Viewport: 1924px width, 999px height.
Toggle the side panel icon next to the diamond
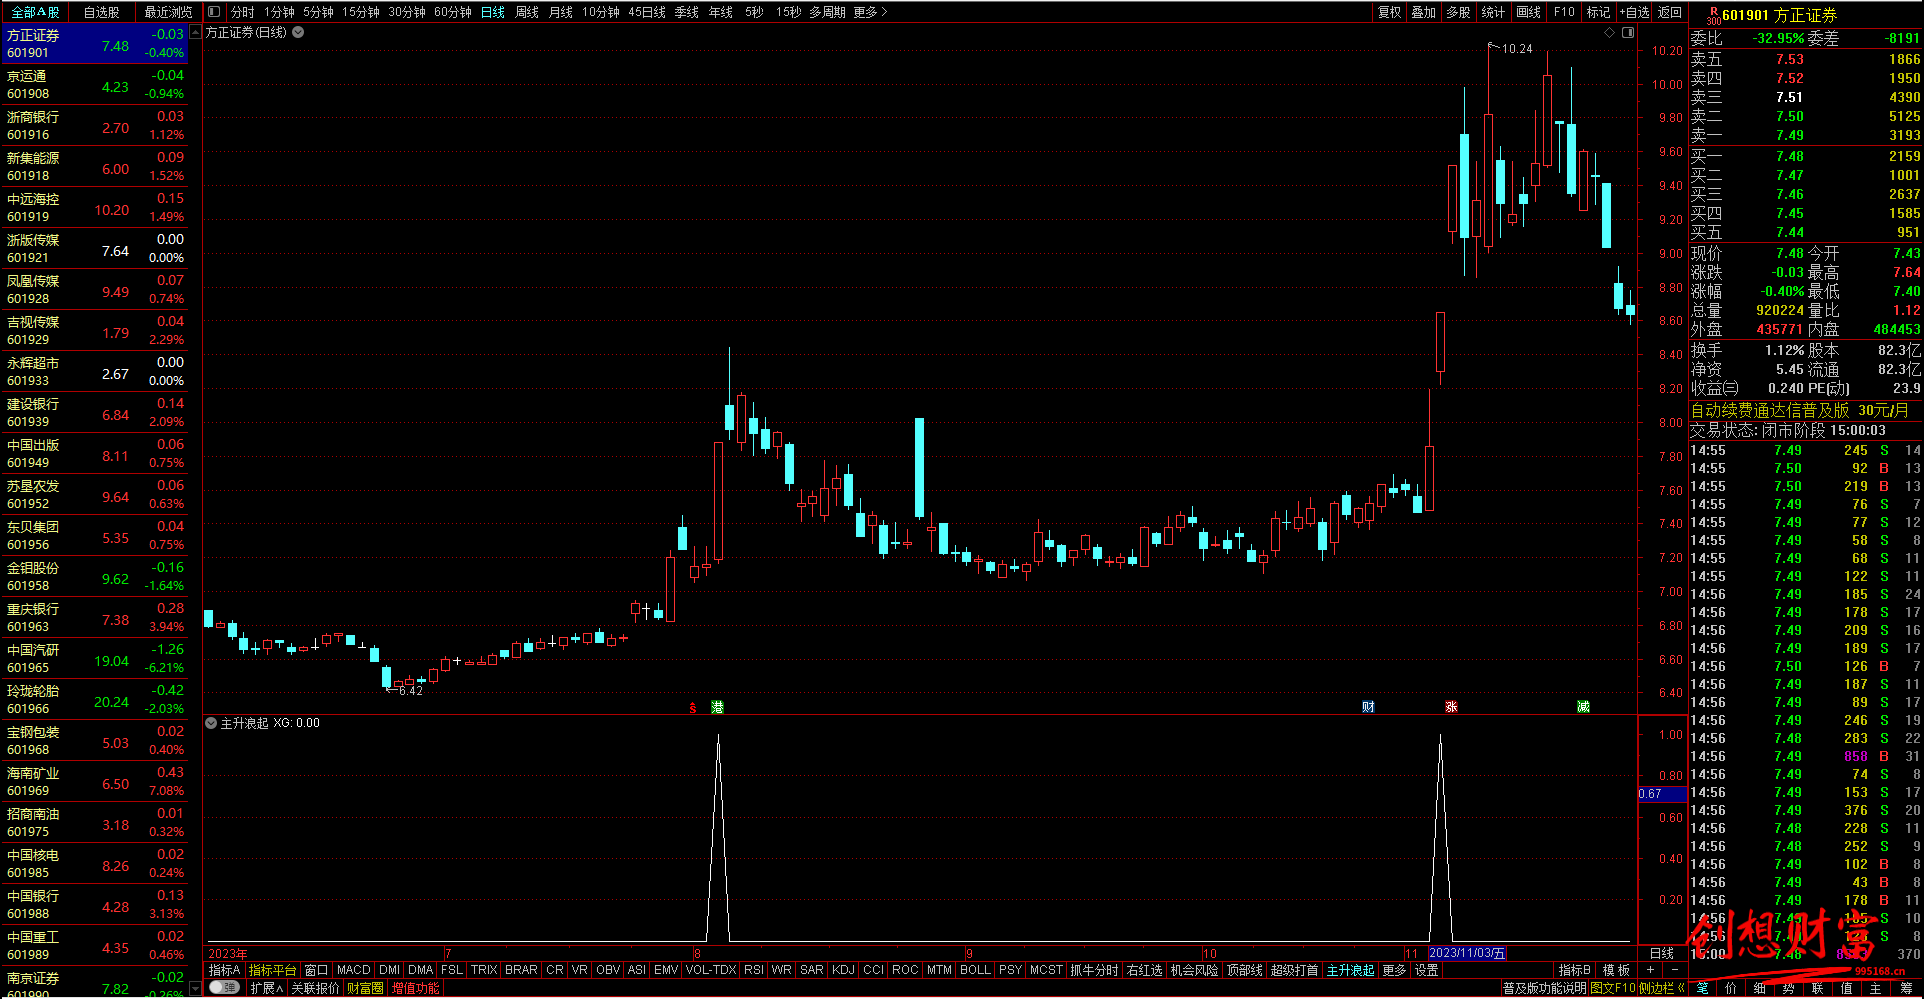1628,32
